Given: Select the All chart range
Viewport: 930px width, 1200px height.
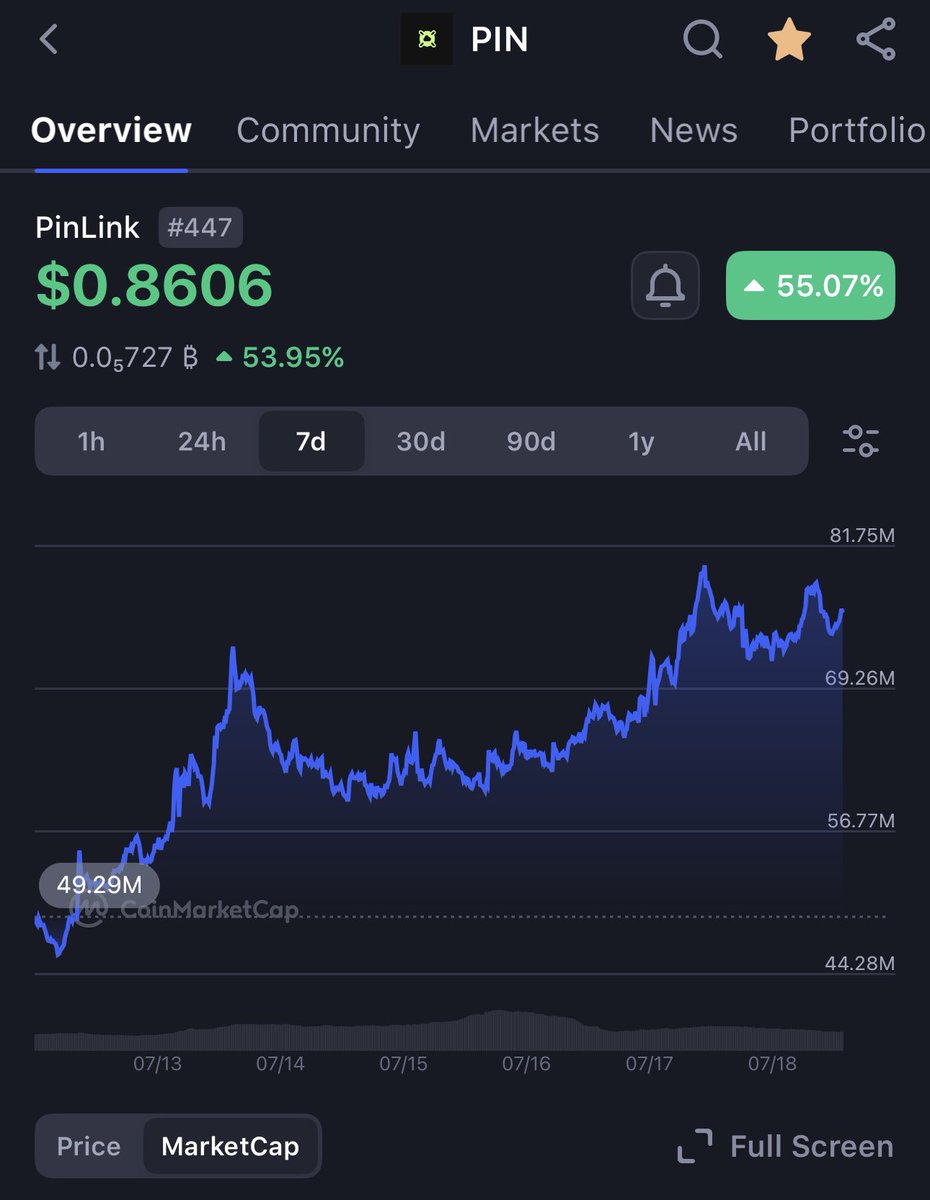Looking at the screenshot, I should tap(751, 441).
